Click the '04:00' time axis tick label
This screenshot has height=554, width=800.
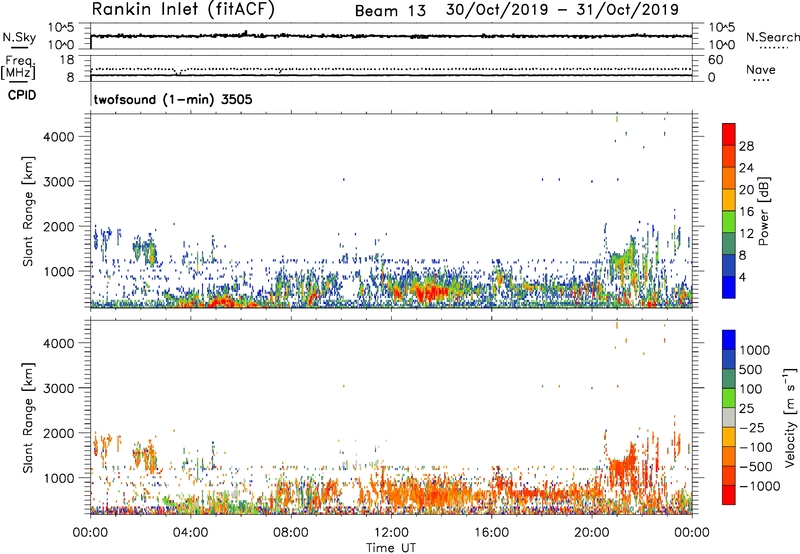click(x=191, y=533)
